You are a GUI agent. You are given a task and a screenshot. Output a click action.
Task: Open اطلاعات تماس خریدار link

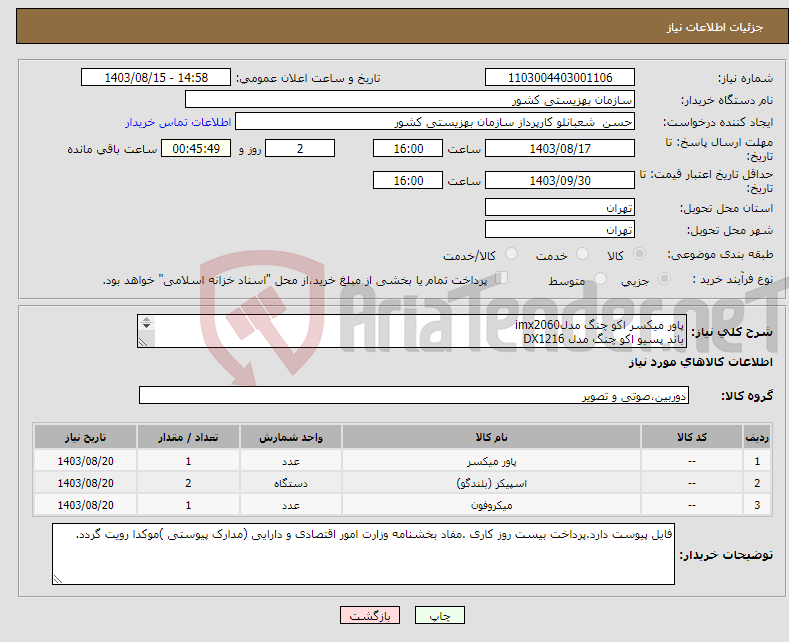[x=178, y=122]
